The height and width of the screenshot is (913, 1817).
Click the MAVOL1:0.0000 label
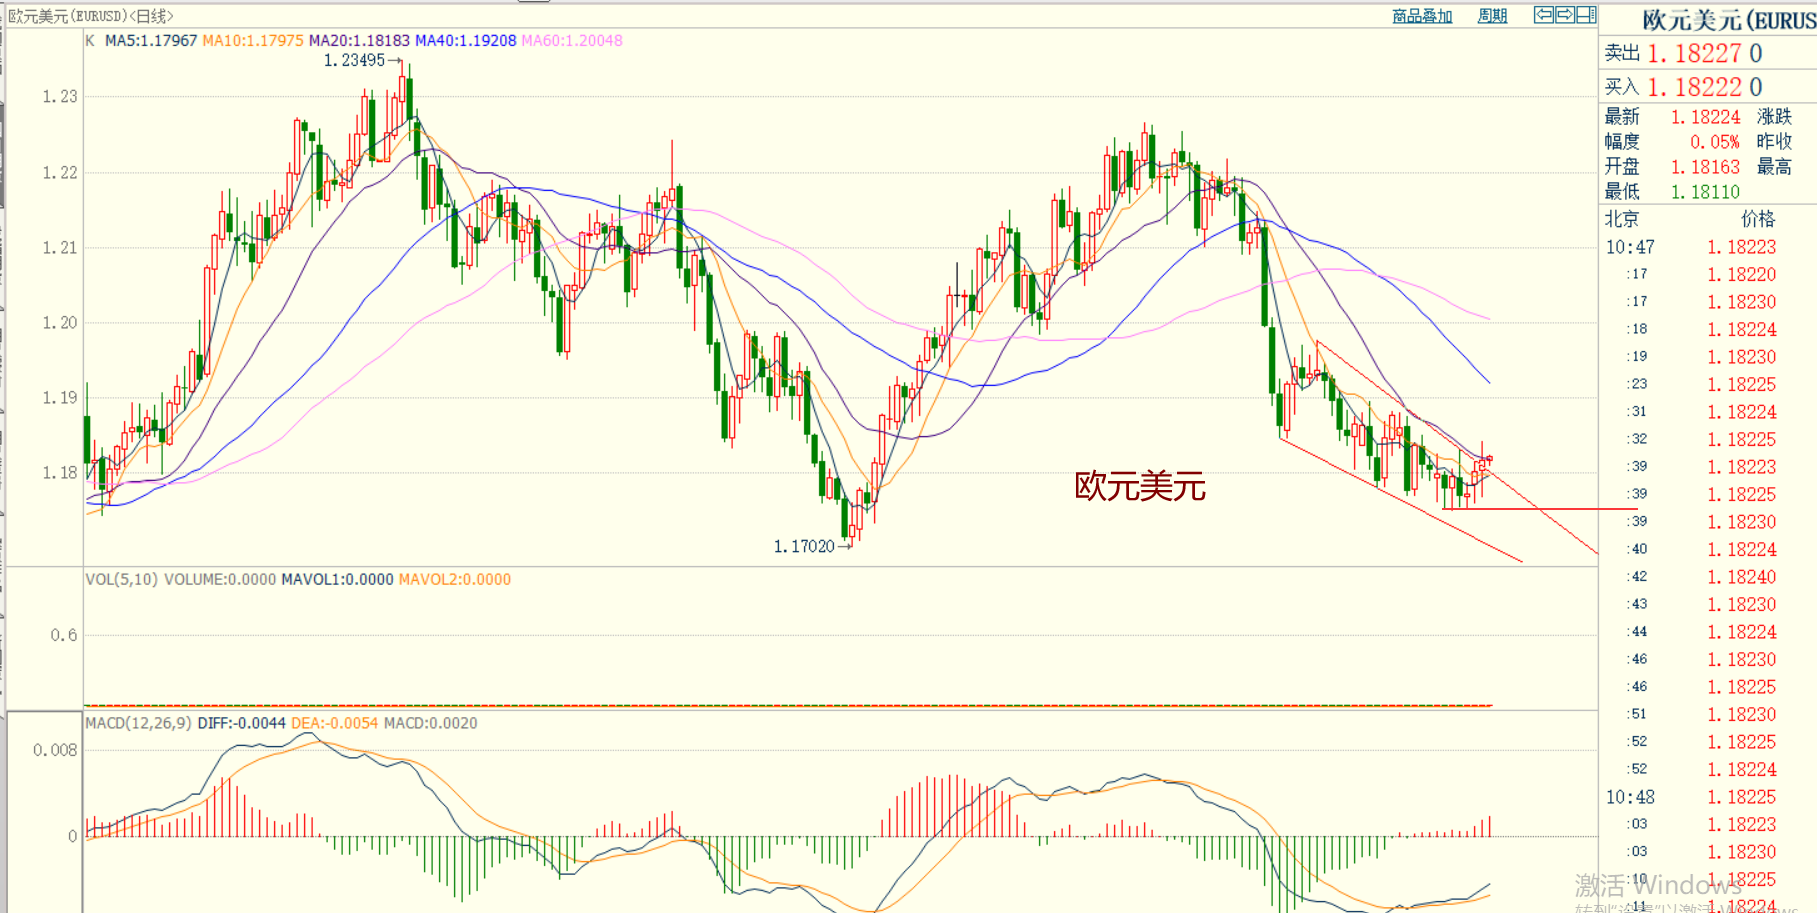pyautogui.click(x=337, y=580)
